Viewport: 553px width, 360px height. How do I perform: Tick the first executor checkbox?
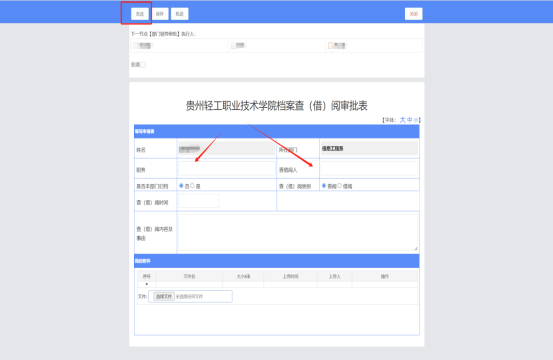[x=136, y=45]
